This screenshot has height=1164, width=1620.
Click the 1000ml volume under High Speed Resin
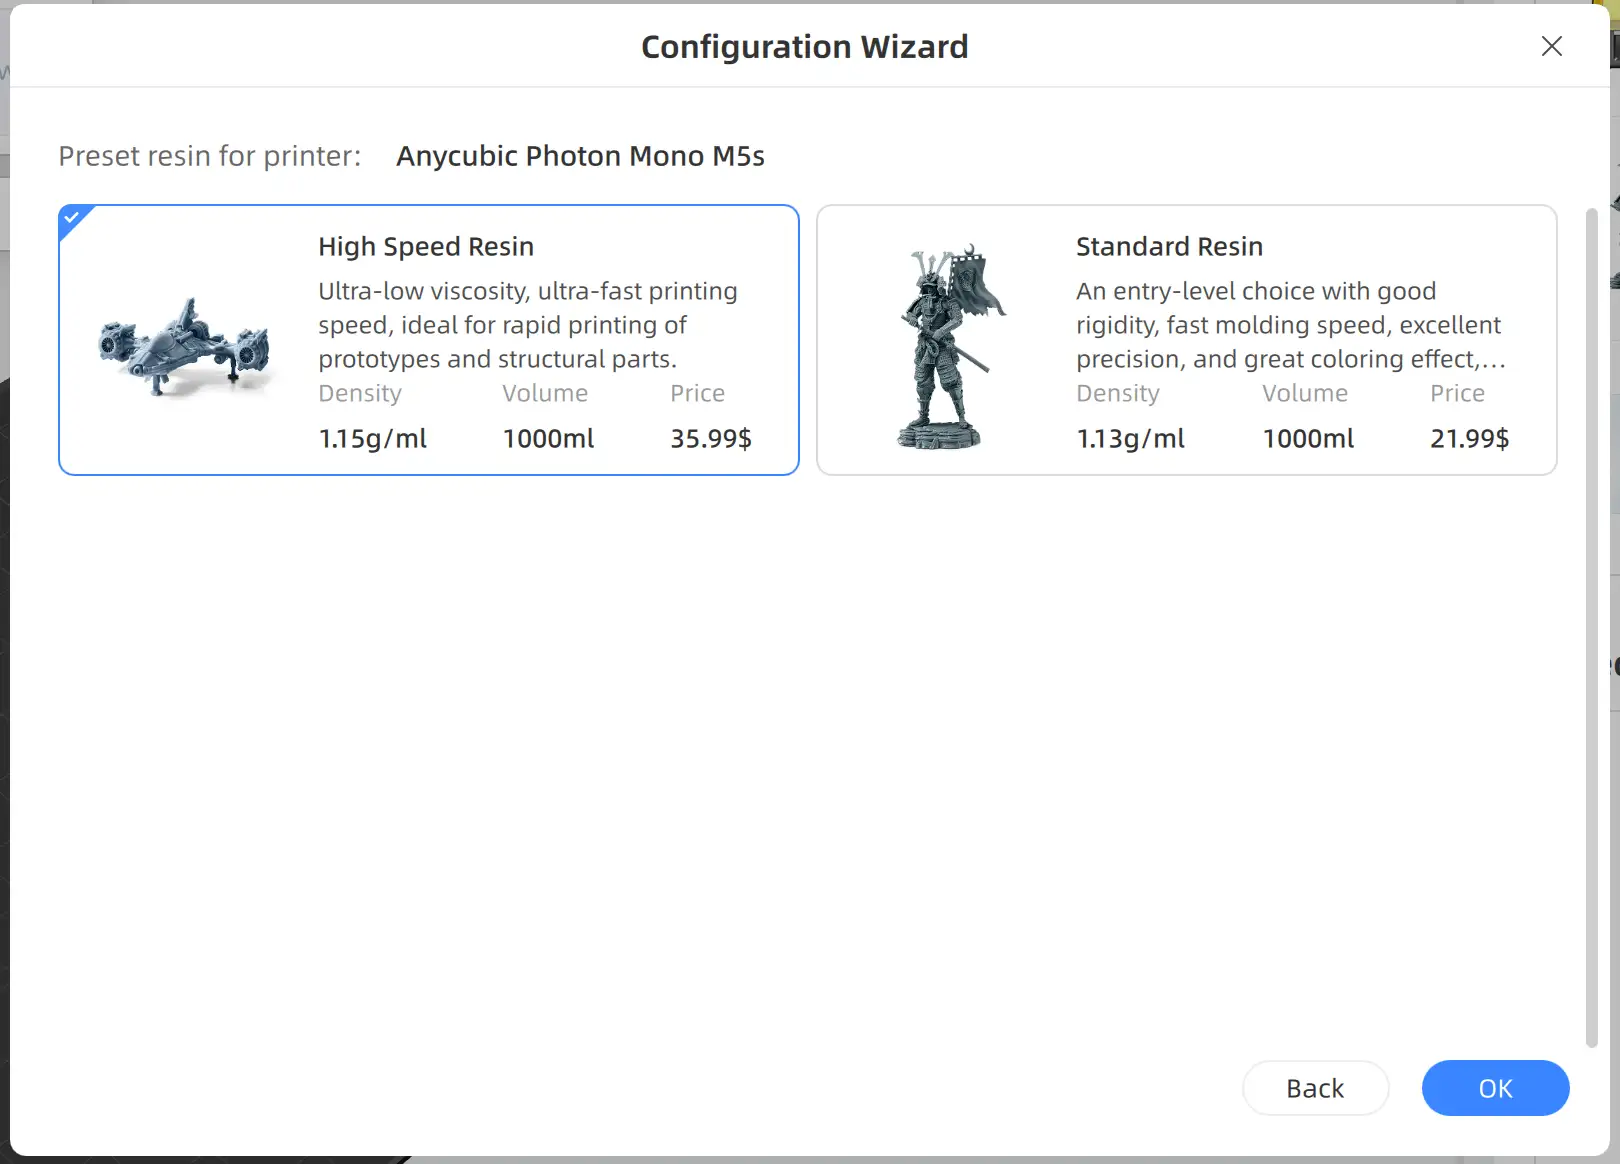point(548,438)
